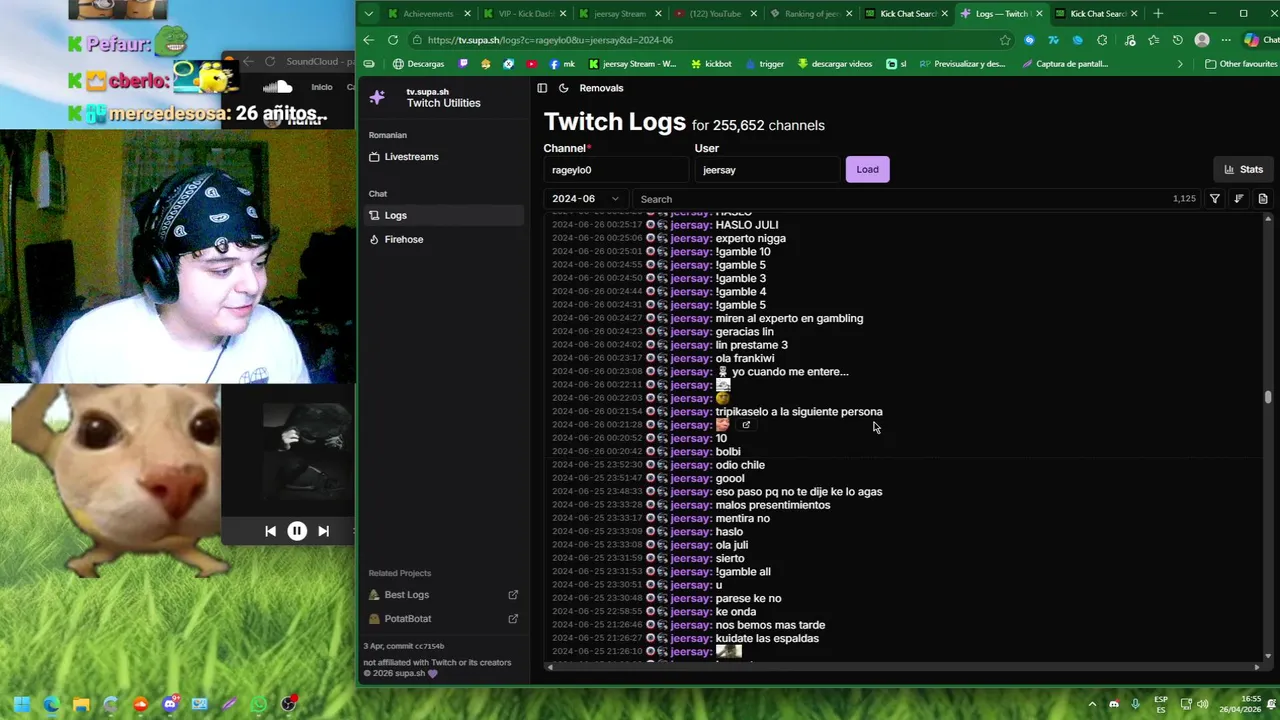Screen dimensions: 1280x720
Task: Open the 2024-06 month dropdown
Action: pos(586,199)
